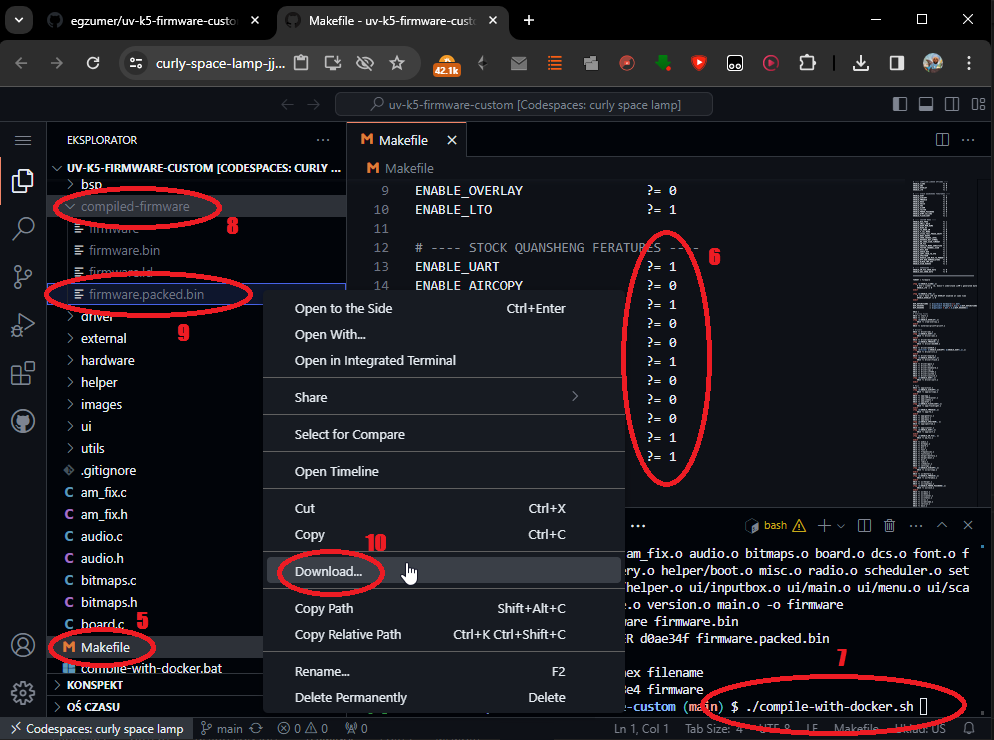Open the Manage settings gear
Viewport: 994px width, 740px height.
point(22,692)
